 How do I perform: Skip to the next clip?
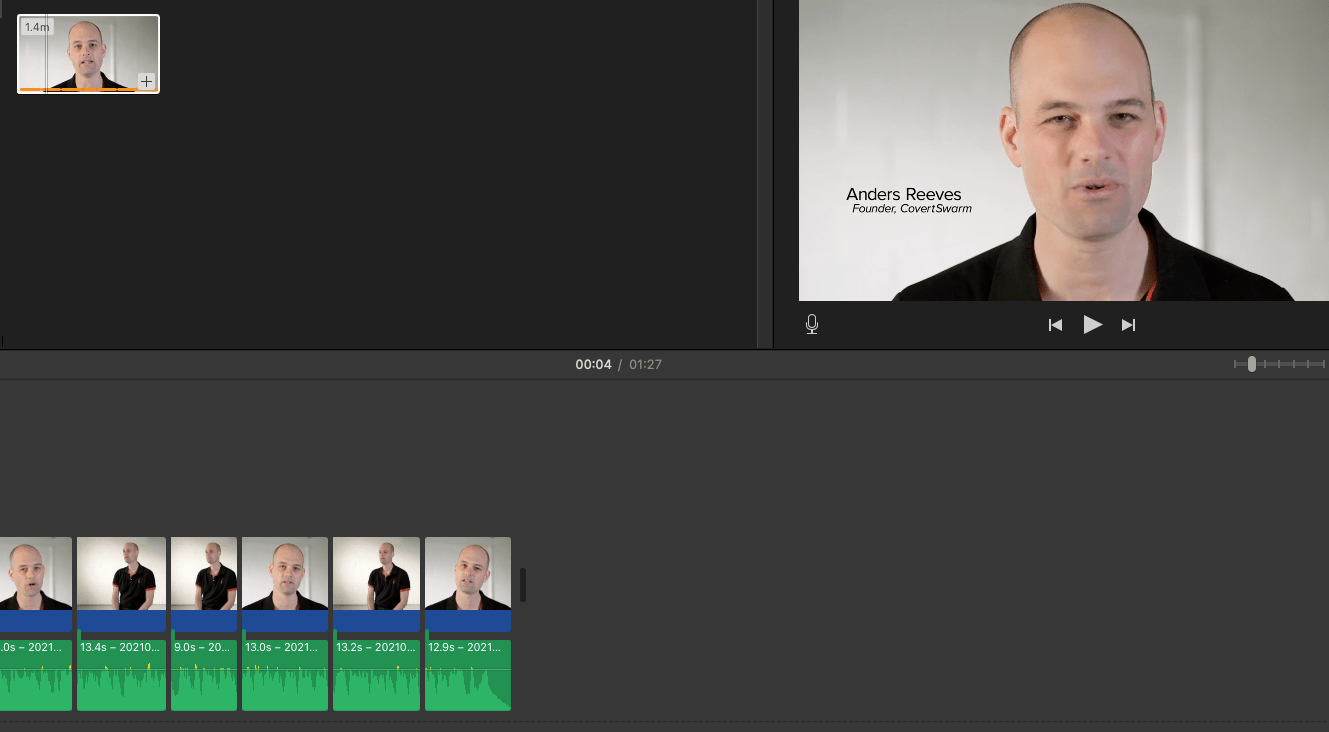[1128, 325]
